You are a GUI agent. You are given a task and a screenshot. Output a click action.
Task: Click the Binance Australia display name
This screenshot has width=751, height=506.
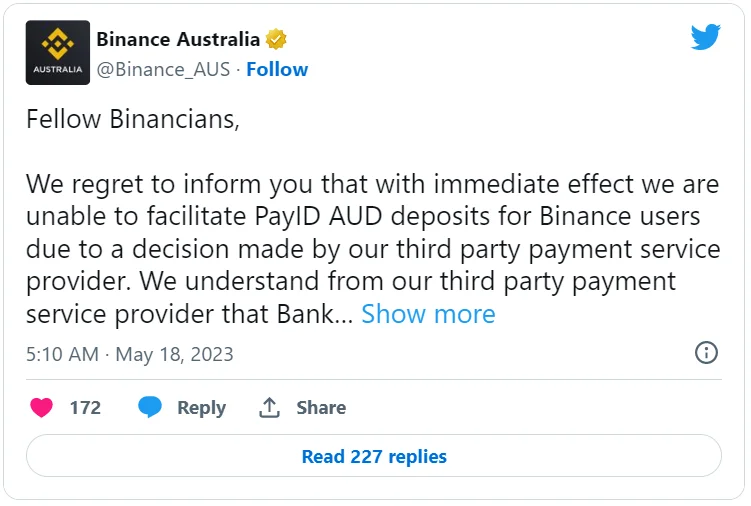pos(178,40)
